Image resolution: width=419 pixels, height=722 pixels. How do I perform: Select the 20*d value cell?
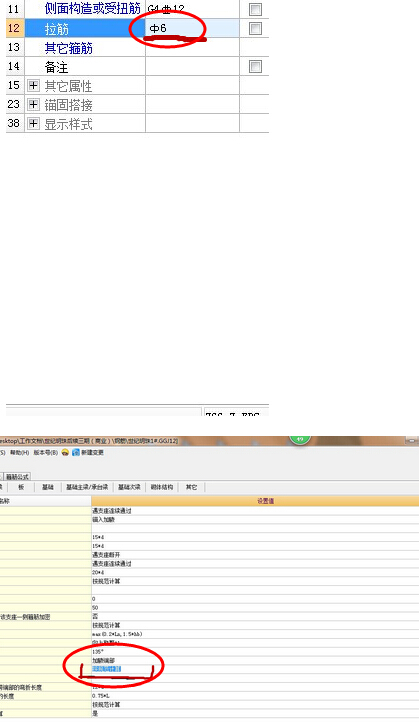coord(255,572)
